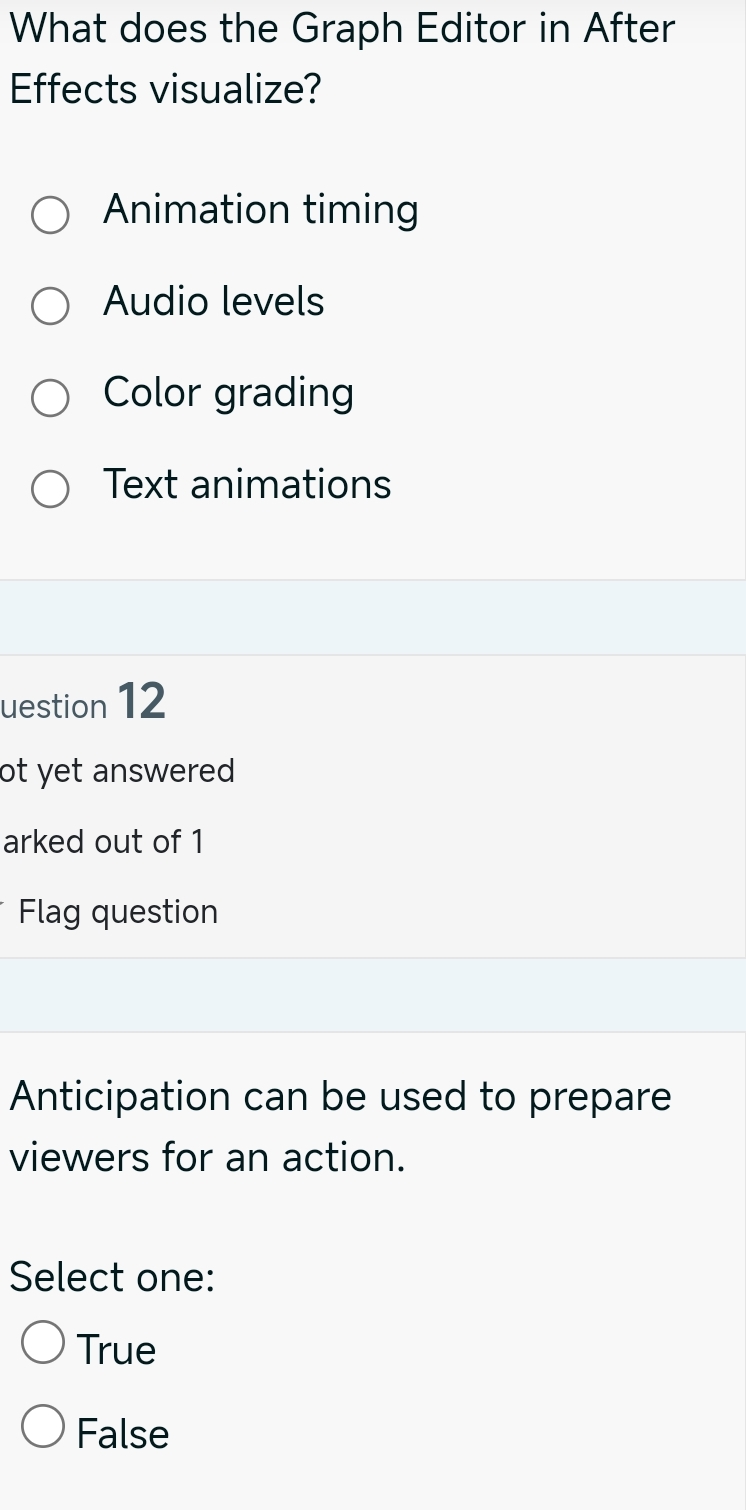746x1510 pixels.
Task: Click the 'Color grading' answer label text
Action: (x=228, y=393)
